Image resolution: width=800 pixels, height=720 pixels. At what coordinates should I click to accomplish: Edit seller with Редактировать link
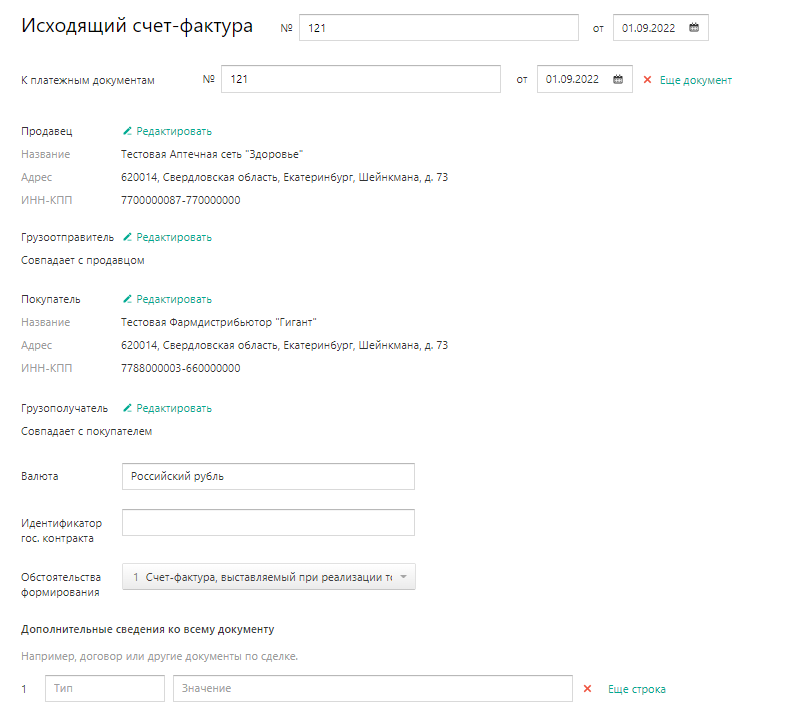174,131
